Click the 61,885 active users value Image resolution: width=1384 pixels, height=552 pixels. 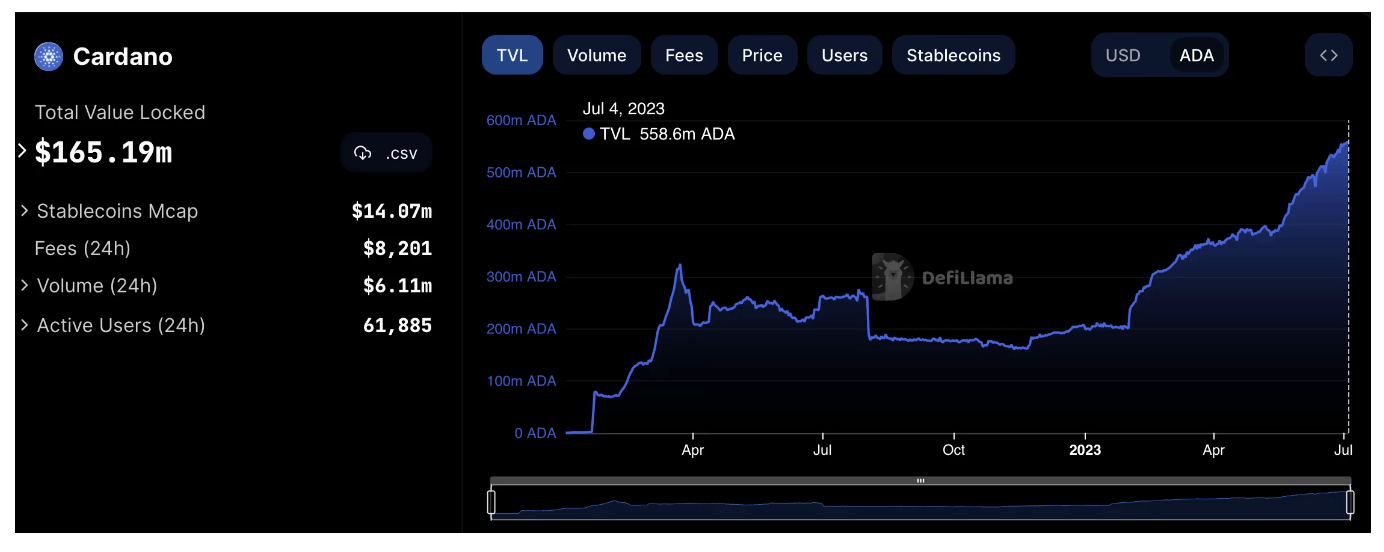click(x=397, y=325)
